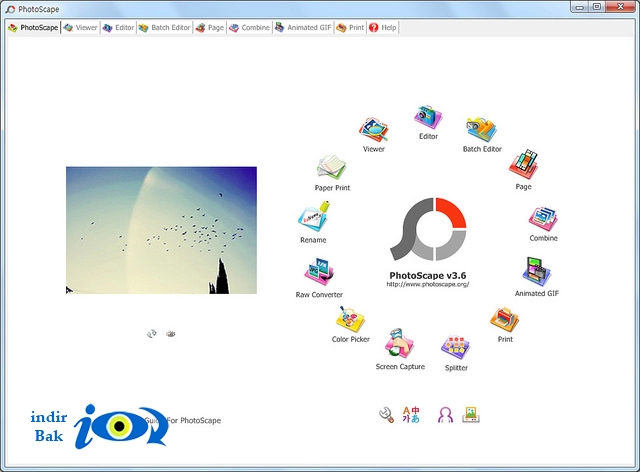Open the Guide For PhotoScape link
The height and width of the screenshot is (472, 640).
point(183,420)
